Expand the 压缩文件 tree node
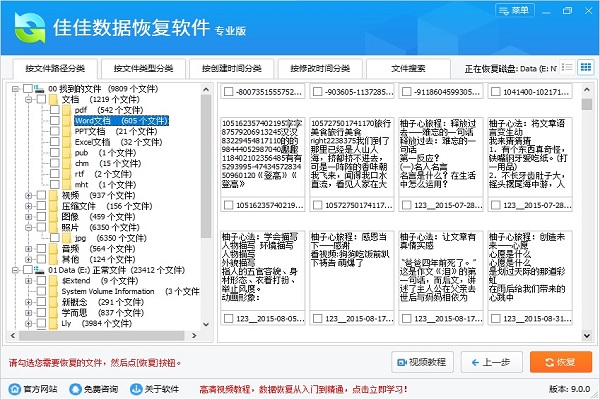Image resolution: width=600 pixels, height=400 pixels. (x=29, y=206)
